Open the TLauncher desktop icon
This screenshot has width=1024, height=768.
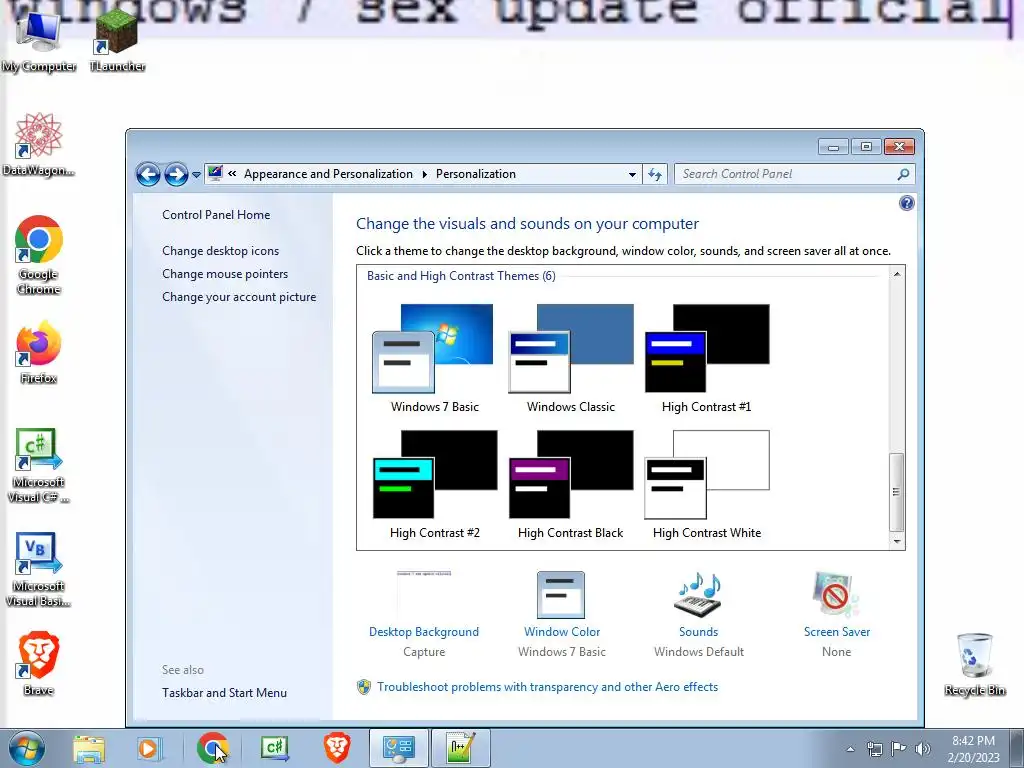(117, 41)
